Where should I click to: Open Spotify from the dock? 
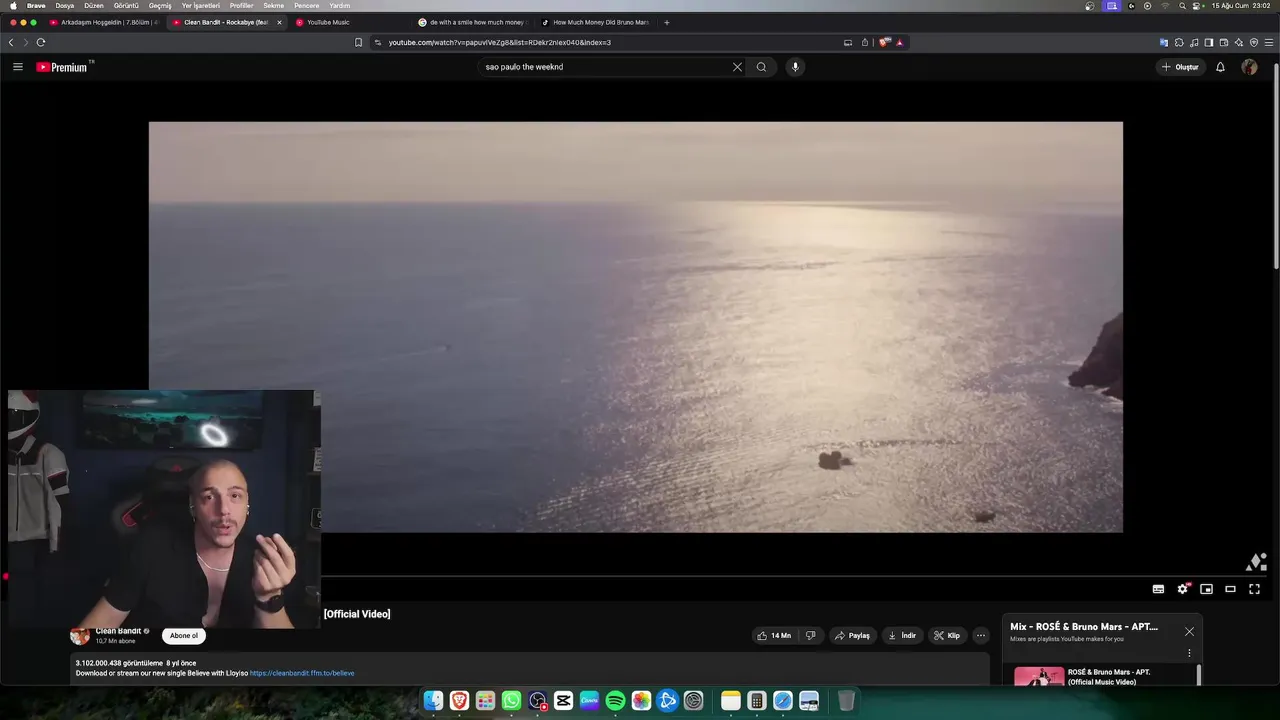(x=615, y=701)
